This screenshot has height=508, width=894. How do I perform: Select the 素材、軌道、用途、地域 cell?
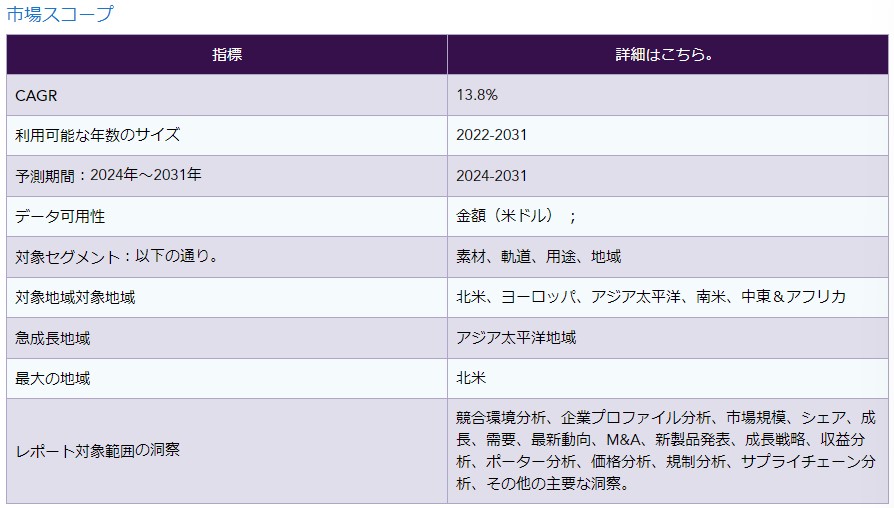click(x=538, y=257)
